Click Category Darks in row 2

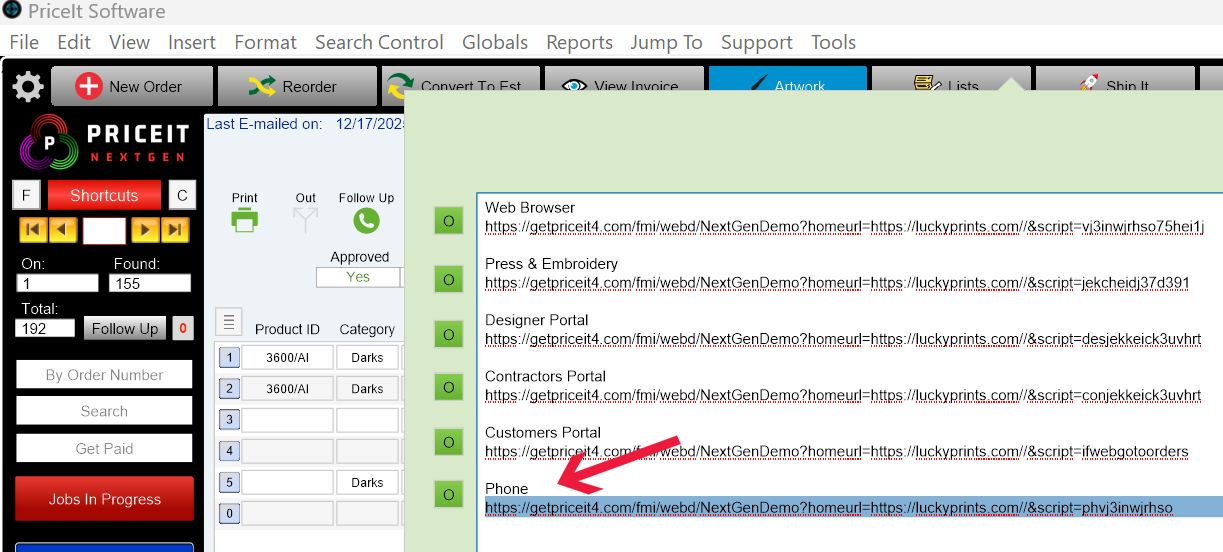pos(367,389)
